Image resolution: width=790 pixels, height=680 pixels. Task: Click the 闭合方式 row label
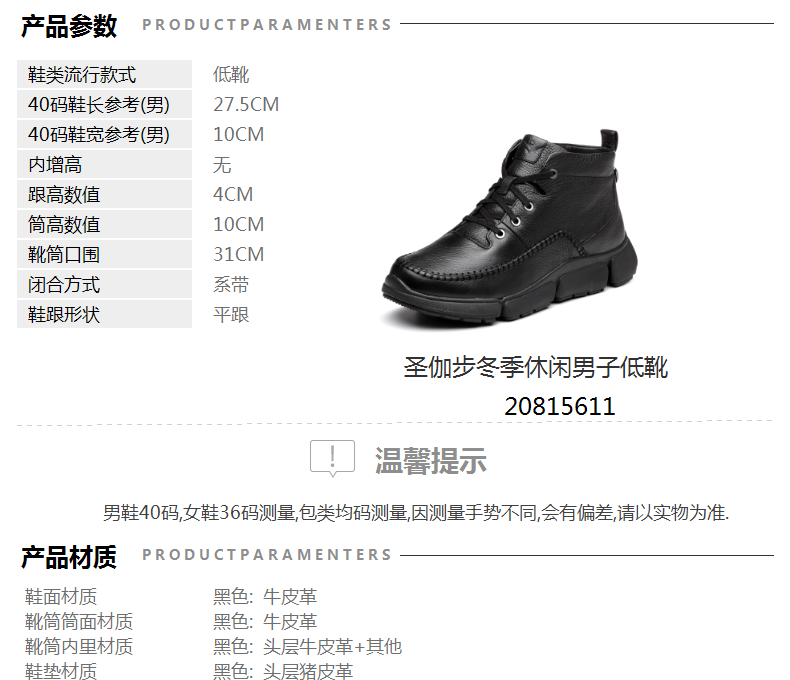[104, 285]
